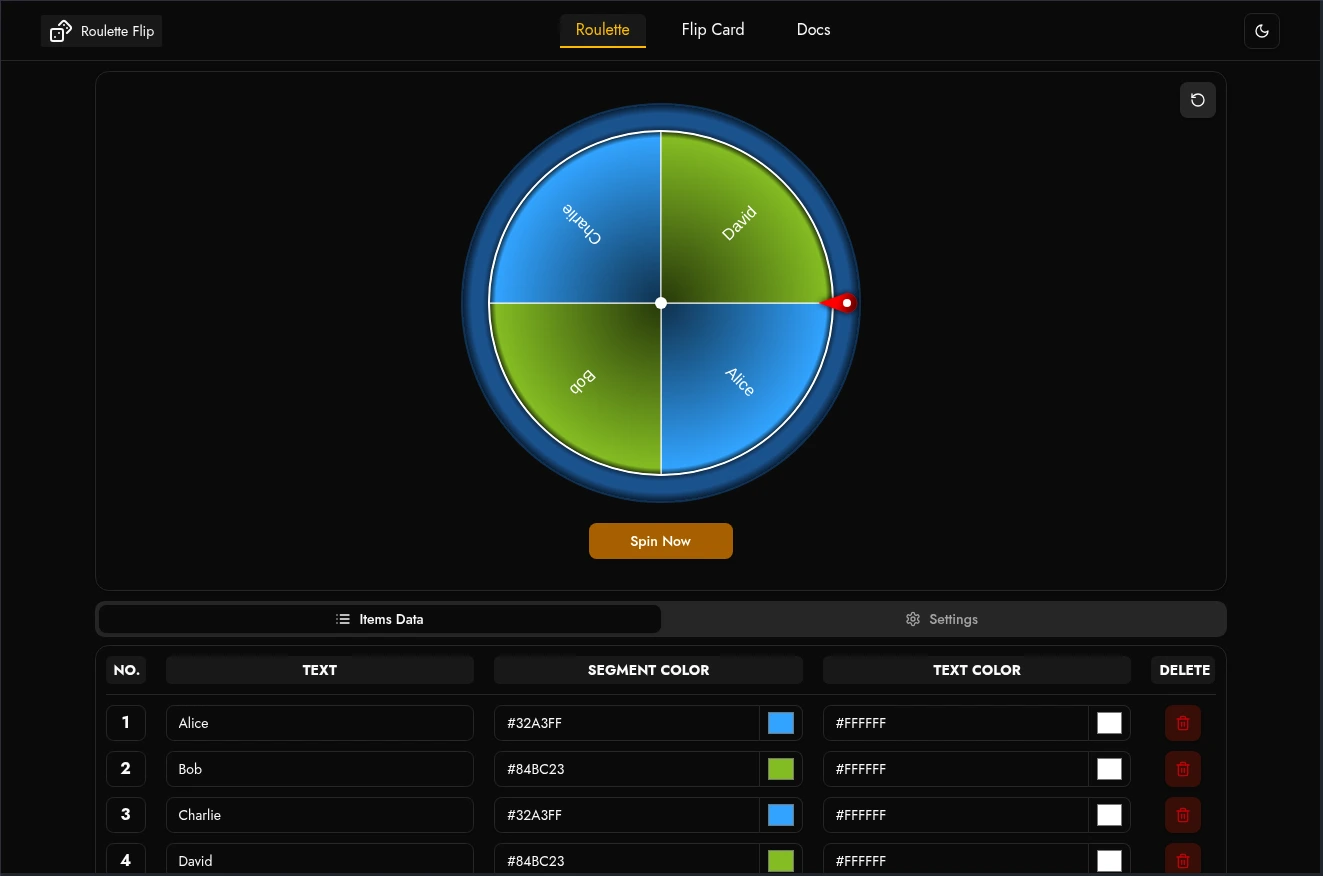Click the Bob segment on the wheel
The height and width of the screenshot is (876, 1323).
584,380
